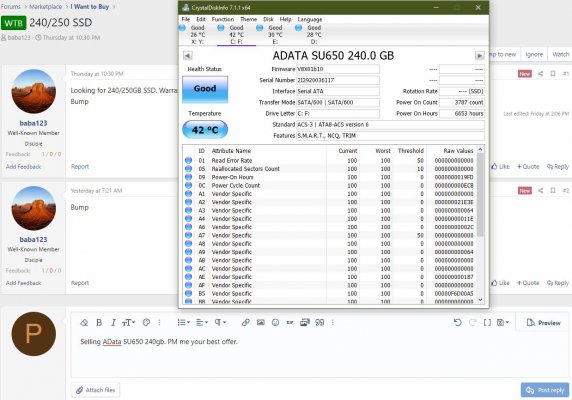Image resolution: width=572 pixels, height=400 pixels.
Task: Report the first post
Action: click(80, 167)
